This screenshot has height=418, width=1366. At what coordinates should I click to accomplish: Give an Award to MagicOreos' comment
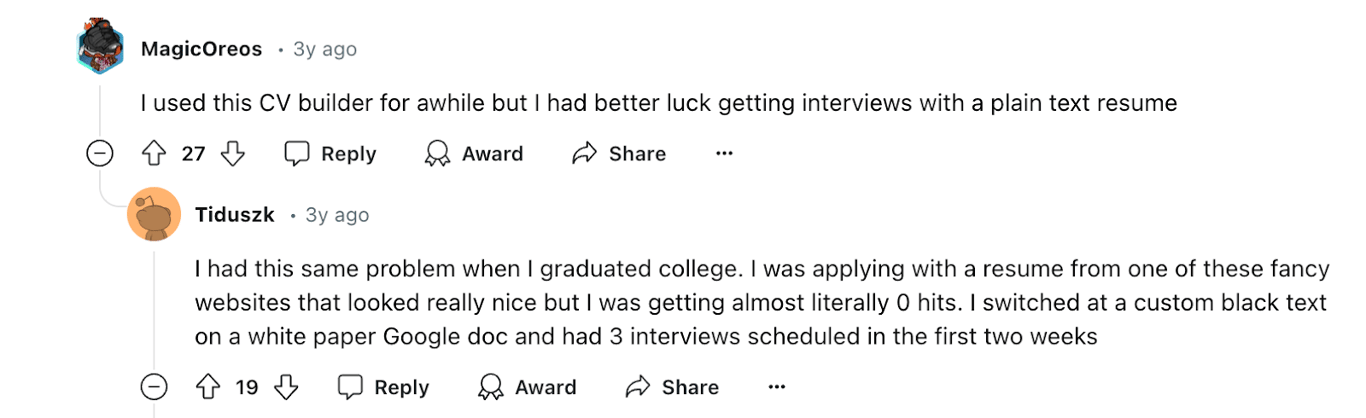(x=474, y=153)
